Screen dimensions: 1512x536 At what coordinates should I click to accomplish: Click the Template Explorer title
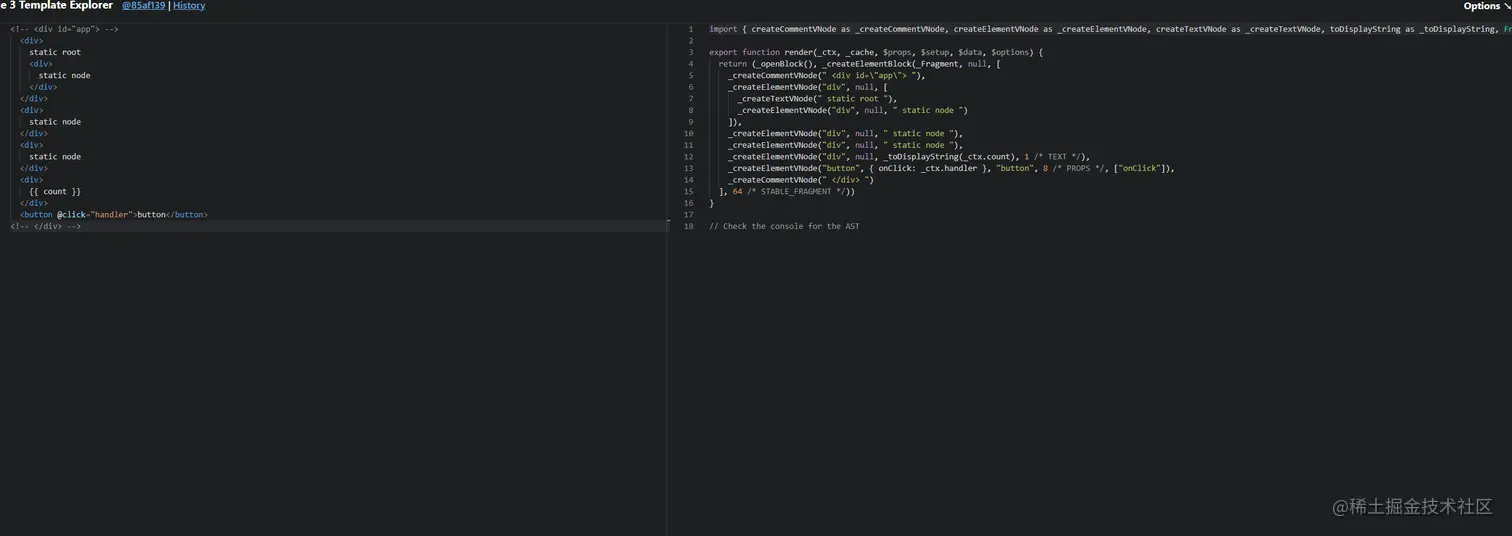click(57, 6)
